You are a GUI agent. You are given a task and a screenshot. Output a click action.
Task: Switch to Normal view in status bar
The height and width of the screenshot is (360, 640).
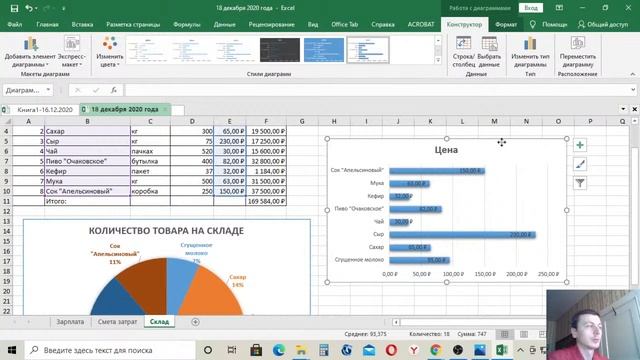(x=504, y=334)
